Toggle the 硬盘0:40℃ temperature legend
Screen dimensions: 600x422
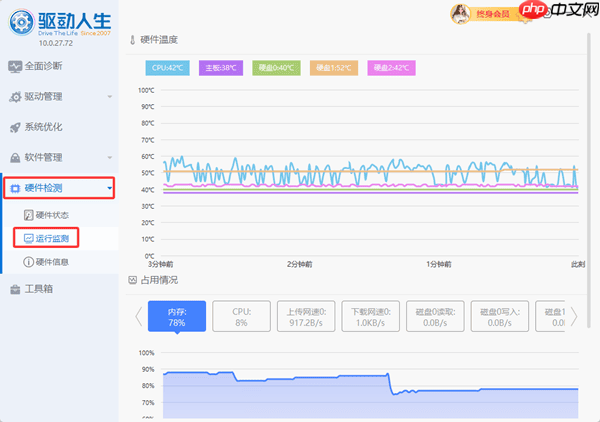click(276, 68)
